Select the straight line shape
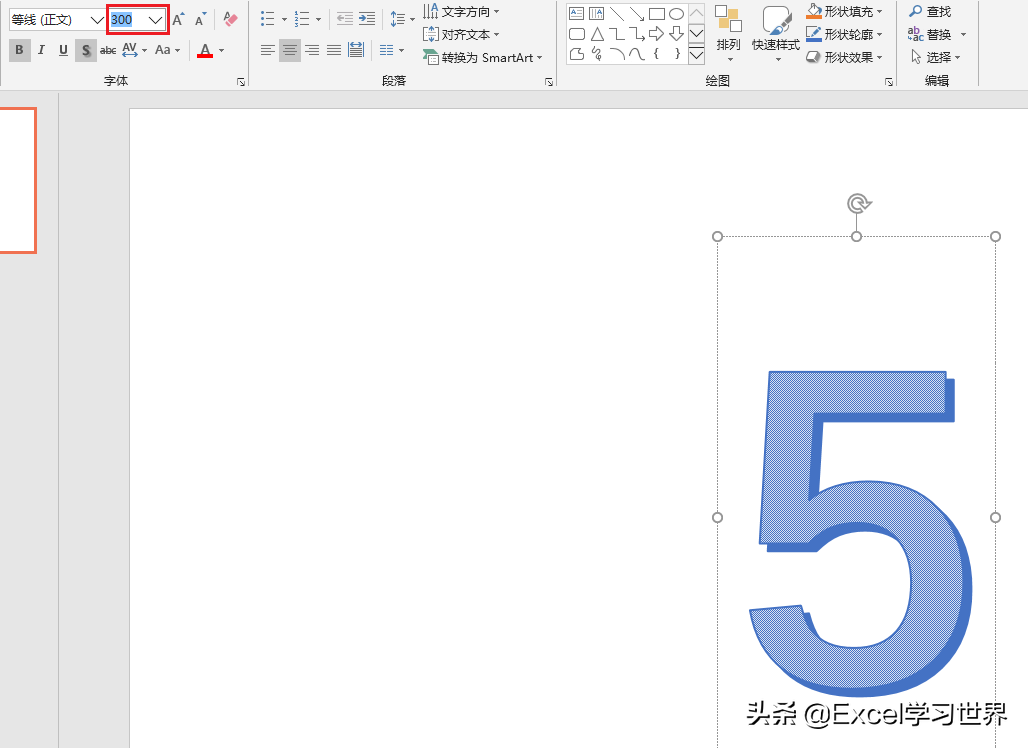Screen dimensions: 1028x748 tap(617, 14)
